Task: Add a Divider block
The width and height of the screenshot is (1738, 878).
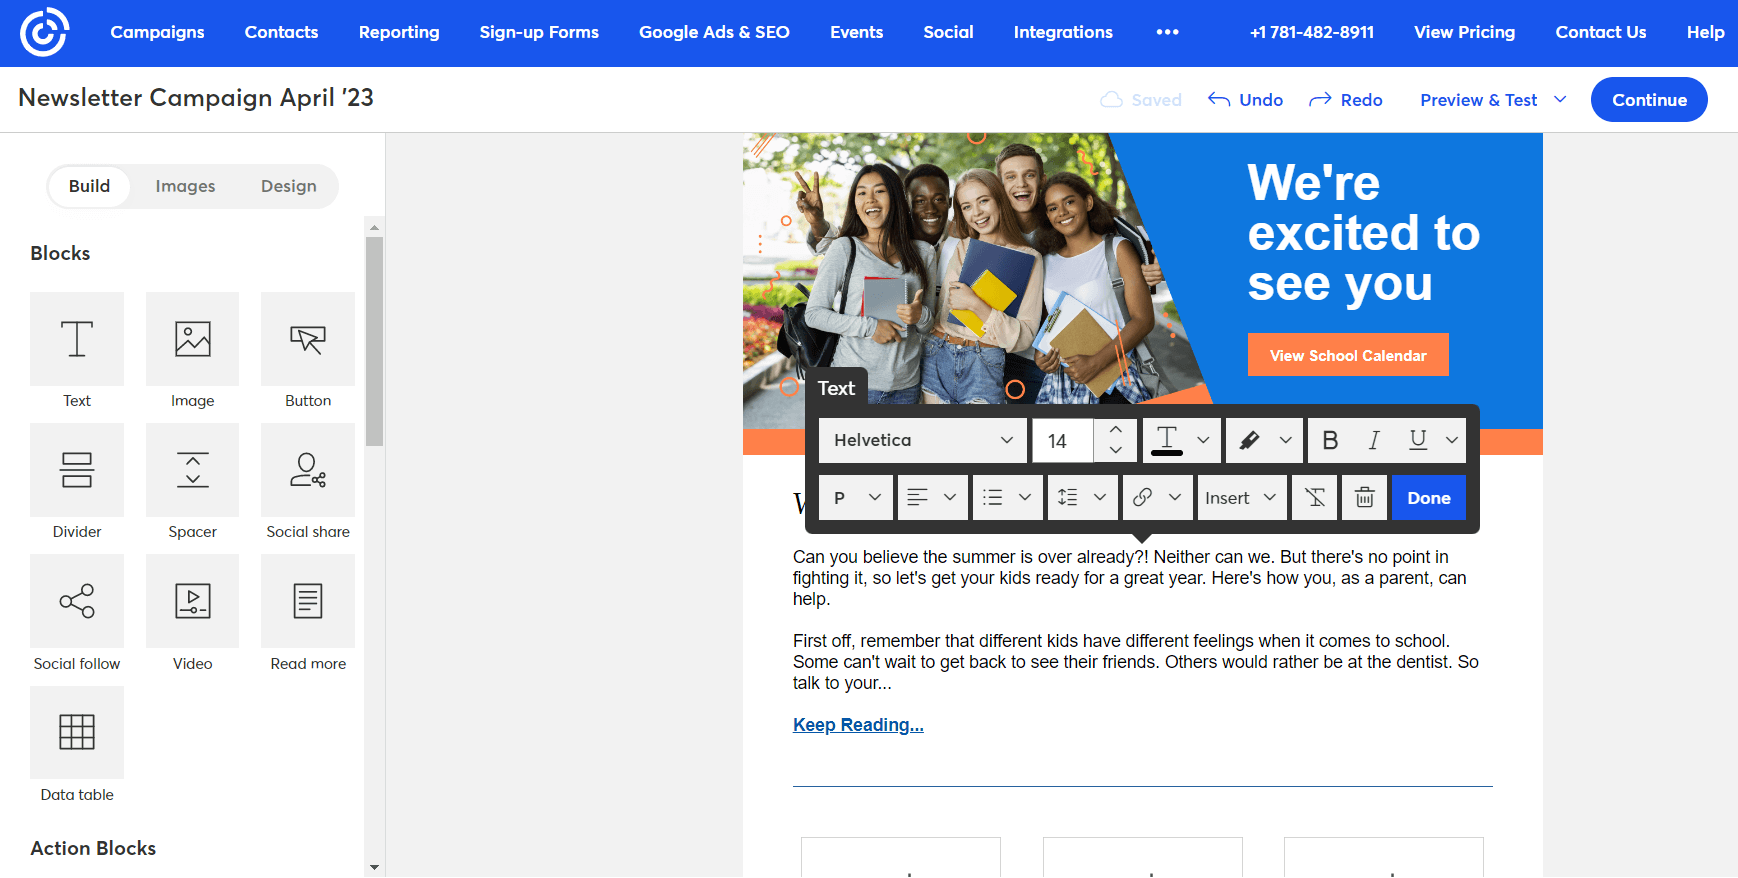Action: [77, 470]
